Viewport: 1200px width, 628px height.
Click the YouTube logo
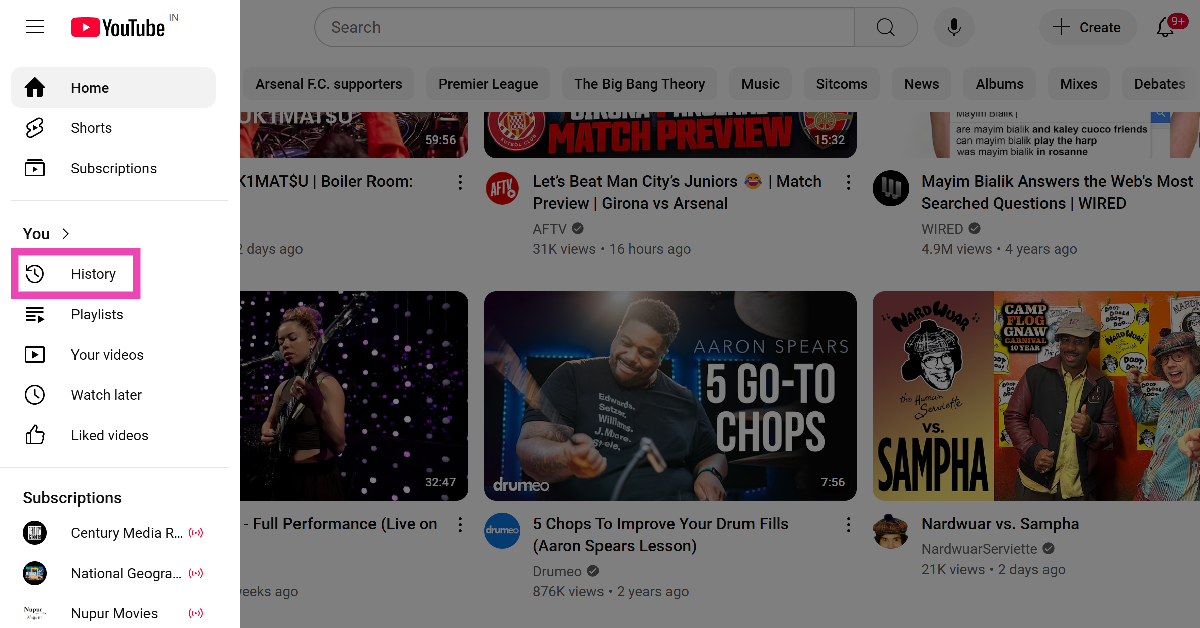118,27
